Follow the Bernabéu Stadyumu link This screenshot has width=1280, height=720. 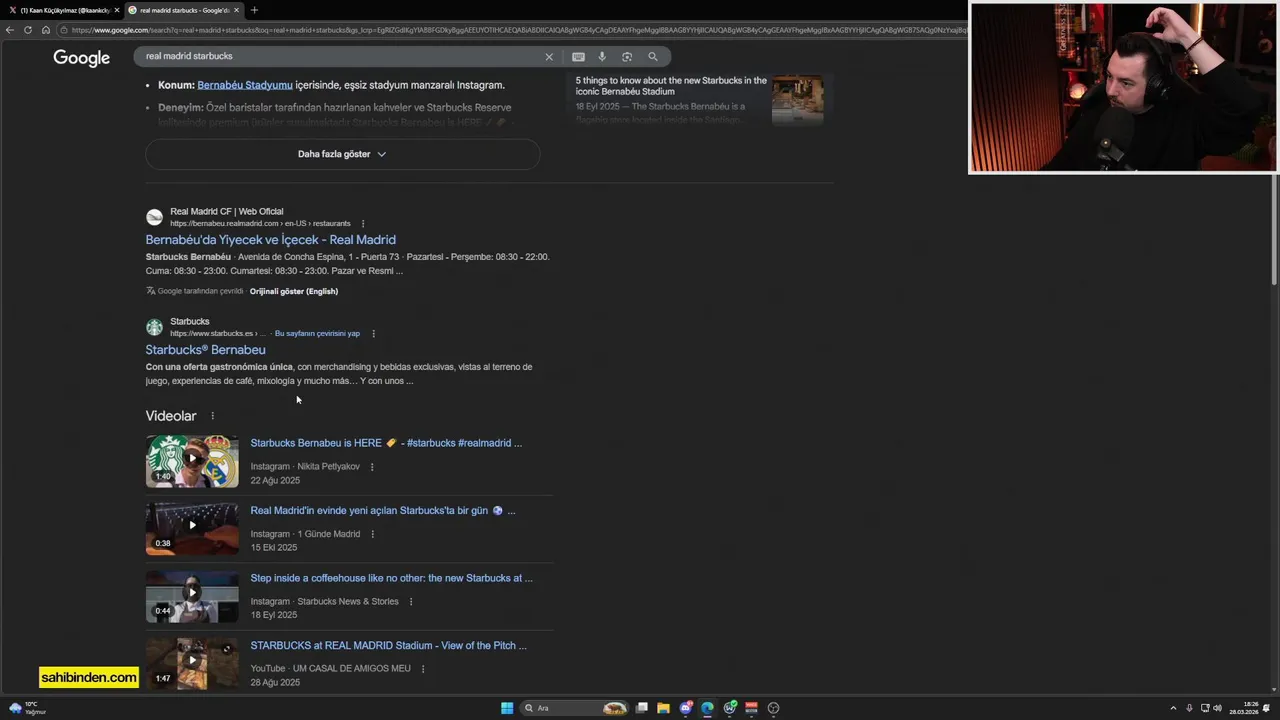[x=245, y=85]
